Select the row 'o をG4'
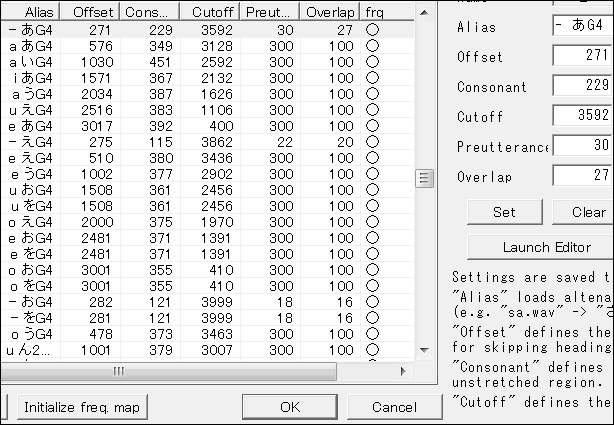 207,286
